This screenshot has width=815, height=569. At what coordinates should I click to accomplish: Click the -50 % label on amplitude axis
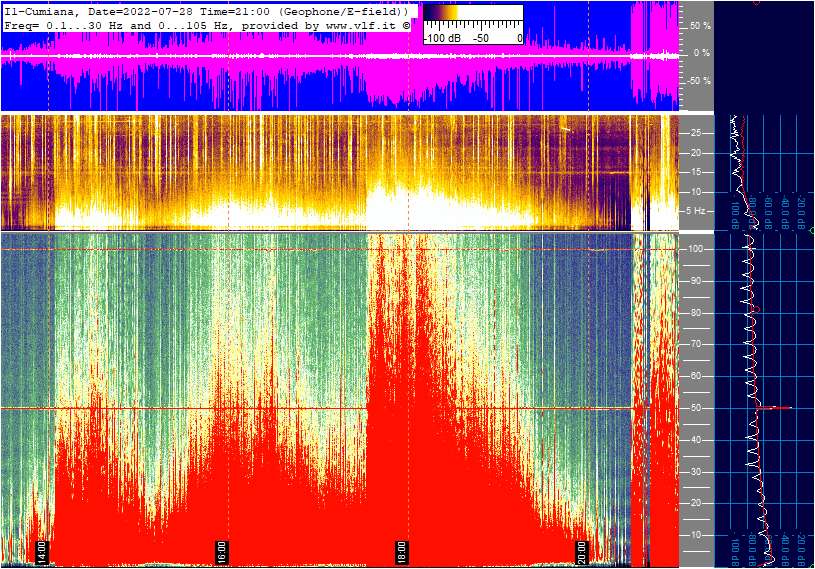[698, 81]
